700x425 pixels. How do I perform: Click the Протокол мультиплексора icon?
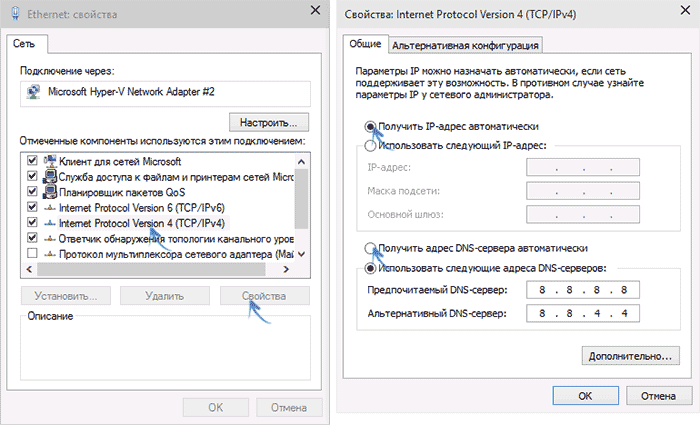click(x=50, y=254)
